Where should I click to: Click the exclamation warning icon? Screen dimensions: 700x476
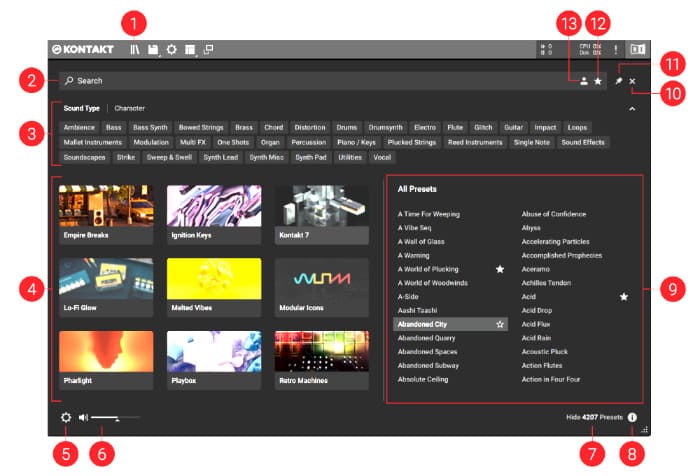click(616, 50)
